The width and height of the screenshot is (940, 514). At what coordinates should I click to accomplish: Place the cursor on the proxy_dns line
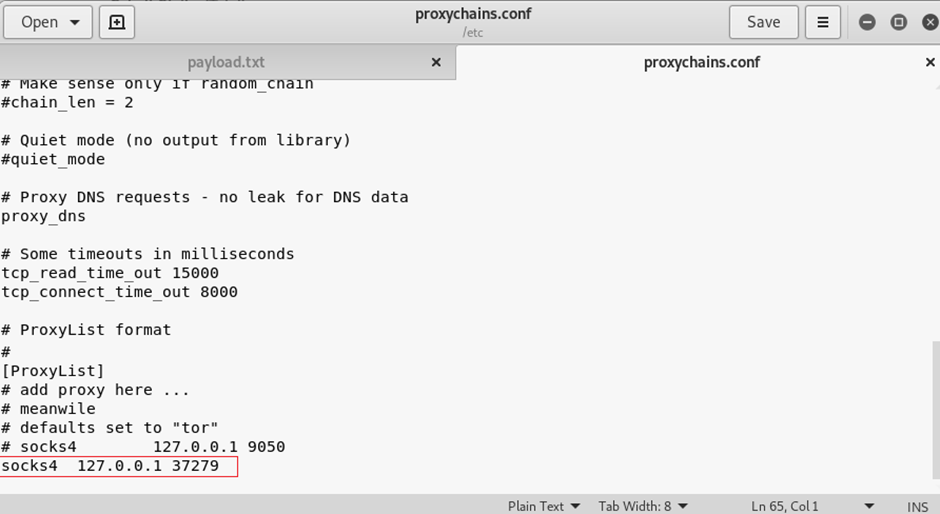tap(43, 216)
